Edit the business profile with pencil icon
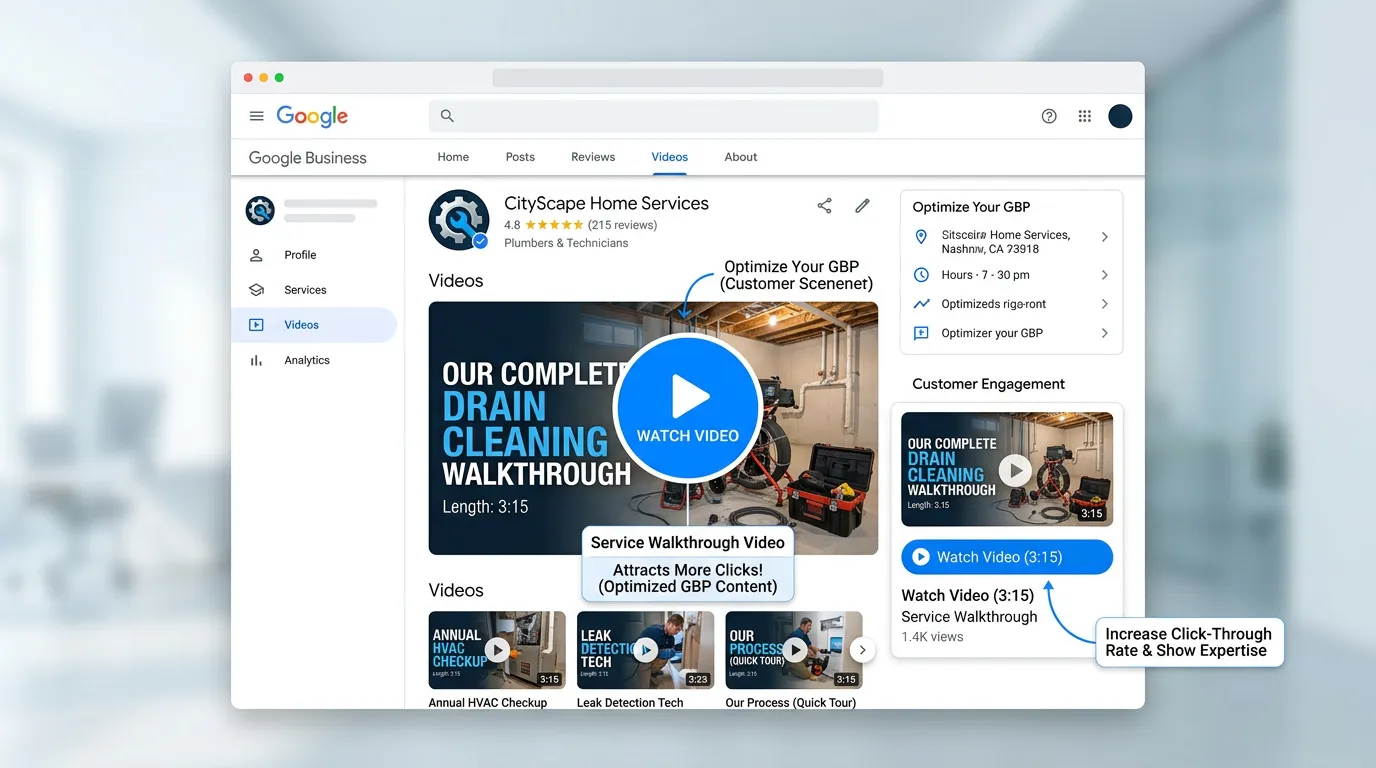Image resolution: width=1376 pixels, height=768 pixels. (x=862, y=205)
